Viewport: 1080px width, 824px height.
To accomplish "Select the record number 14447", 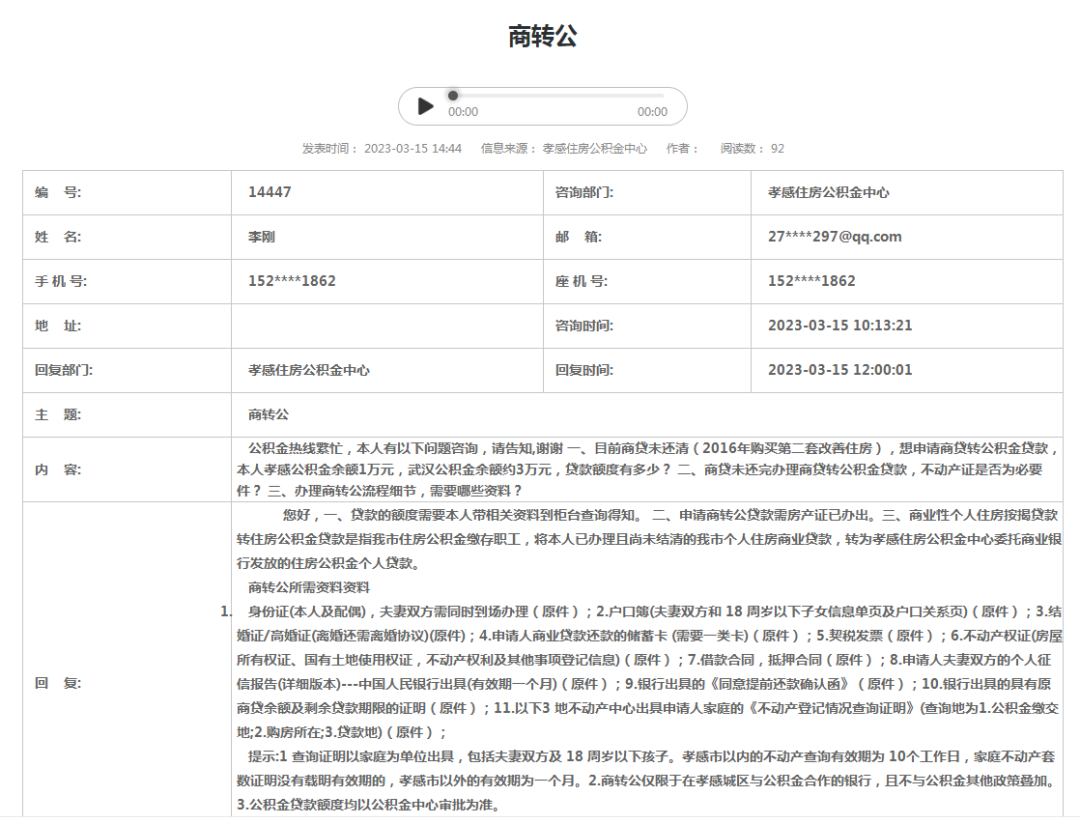I will (269, 192).
